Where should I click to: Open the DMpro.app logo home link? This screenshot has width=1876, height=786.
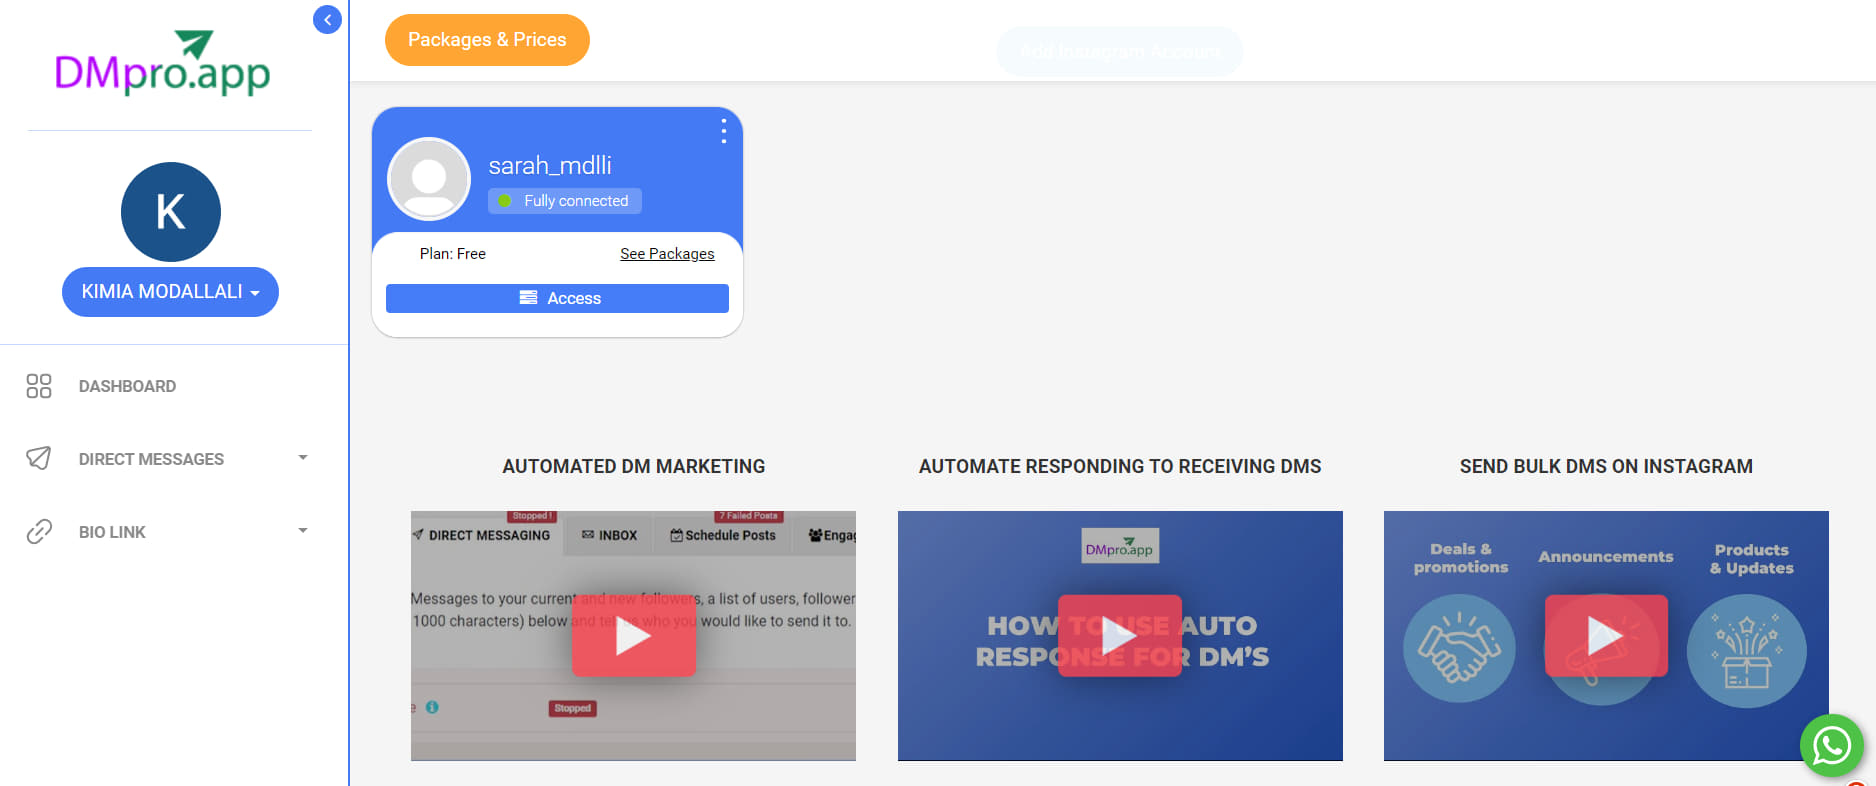tap(162, 64)
